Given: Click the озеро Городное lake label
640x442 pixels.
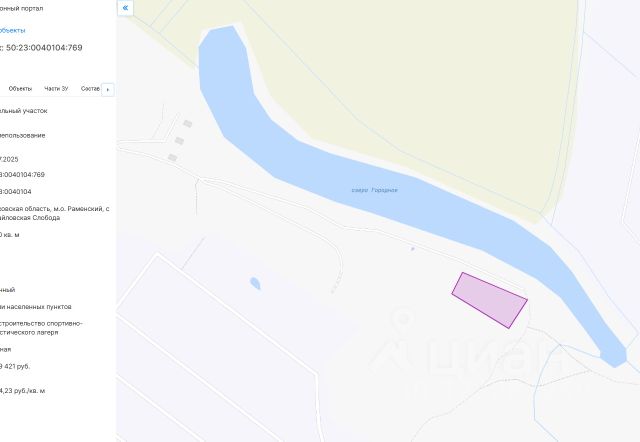Looking at the screenshot, I should (x=374, y=190).
